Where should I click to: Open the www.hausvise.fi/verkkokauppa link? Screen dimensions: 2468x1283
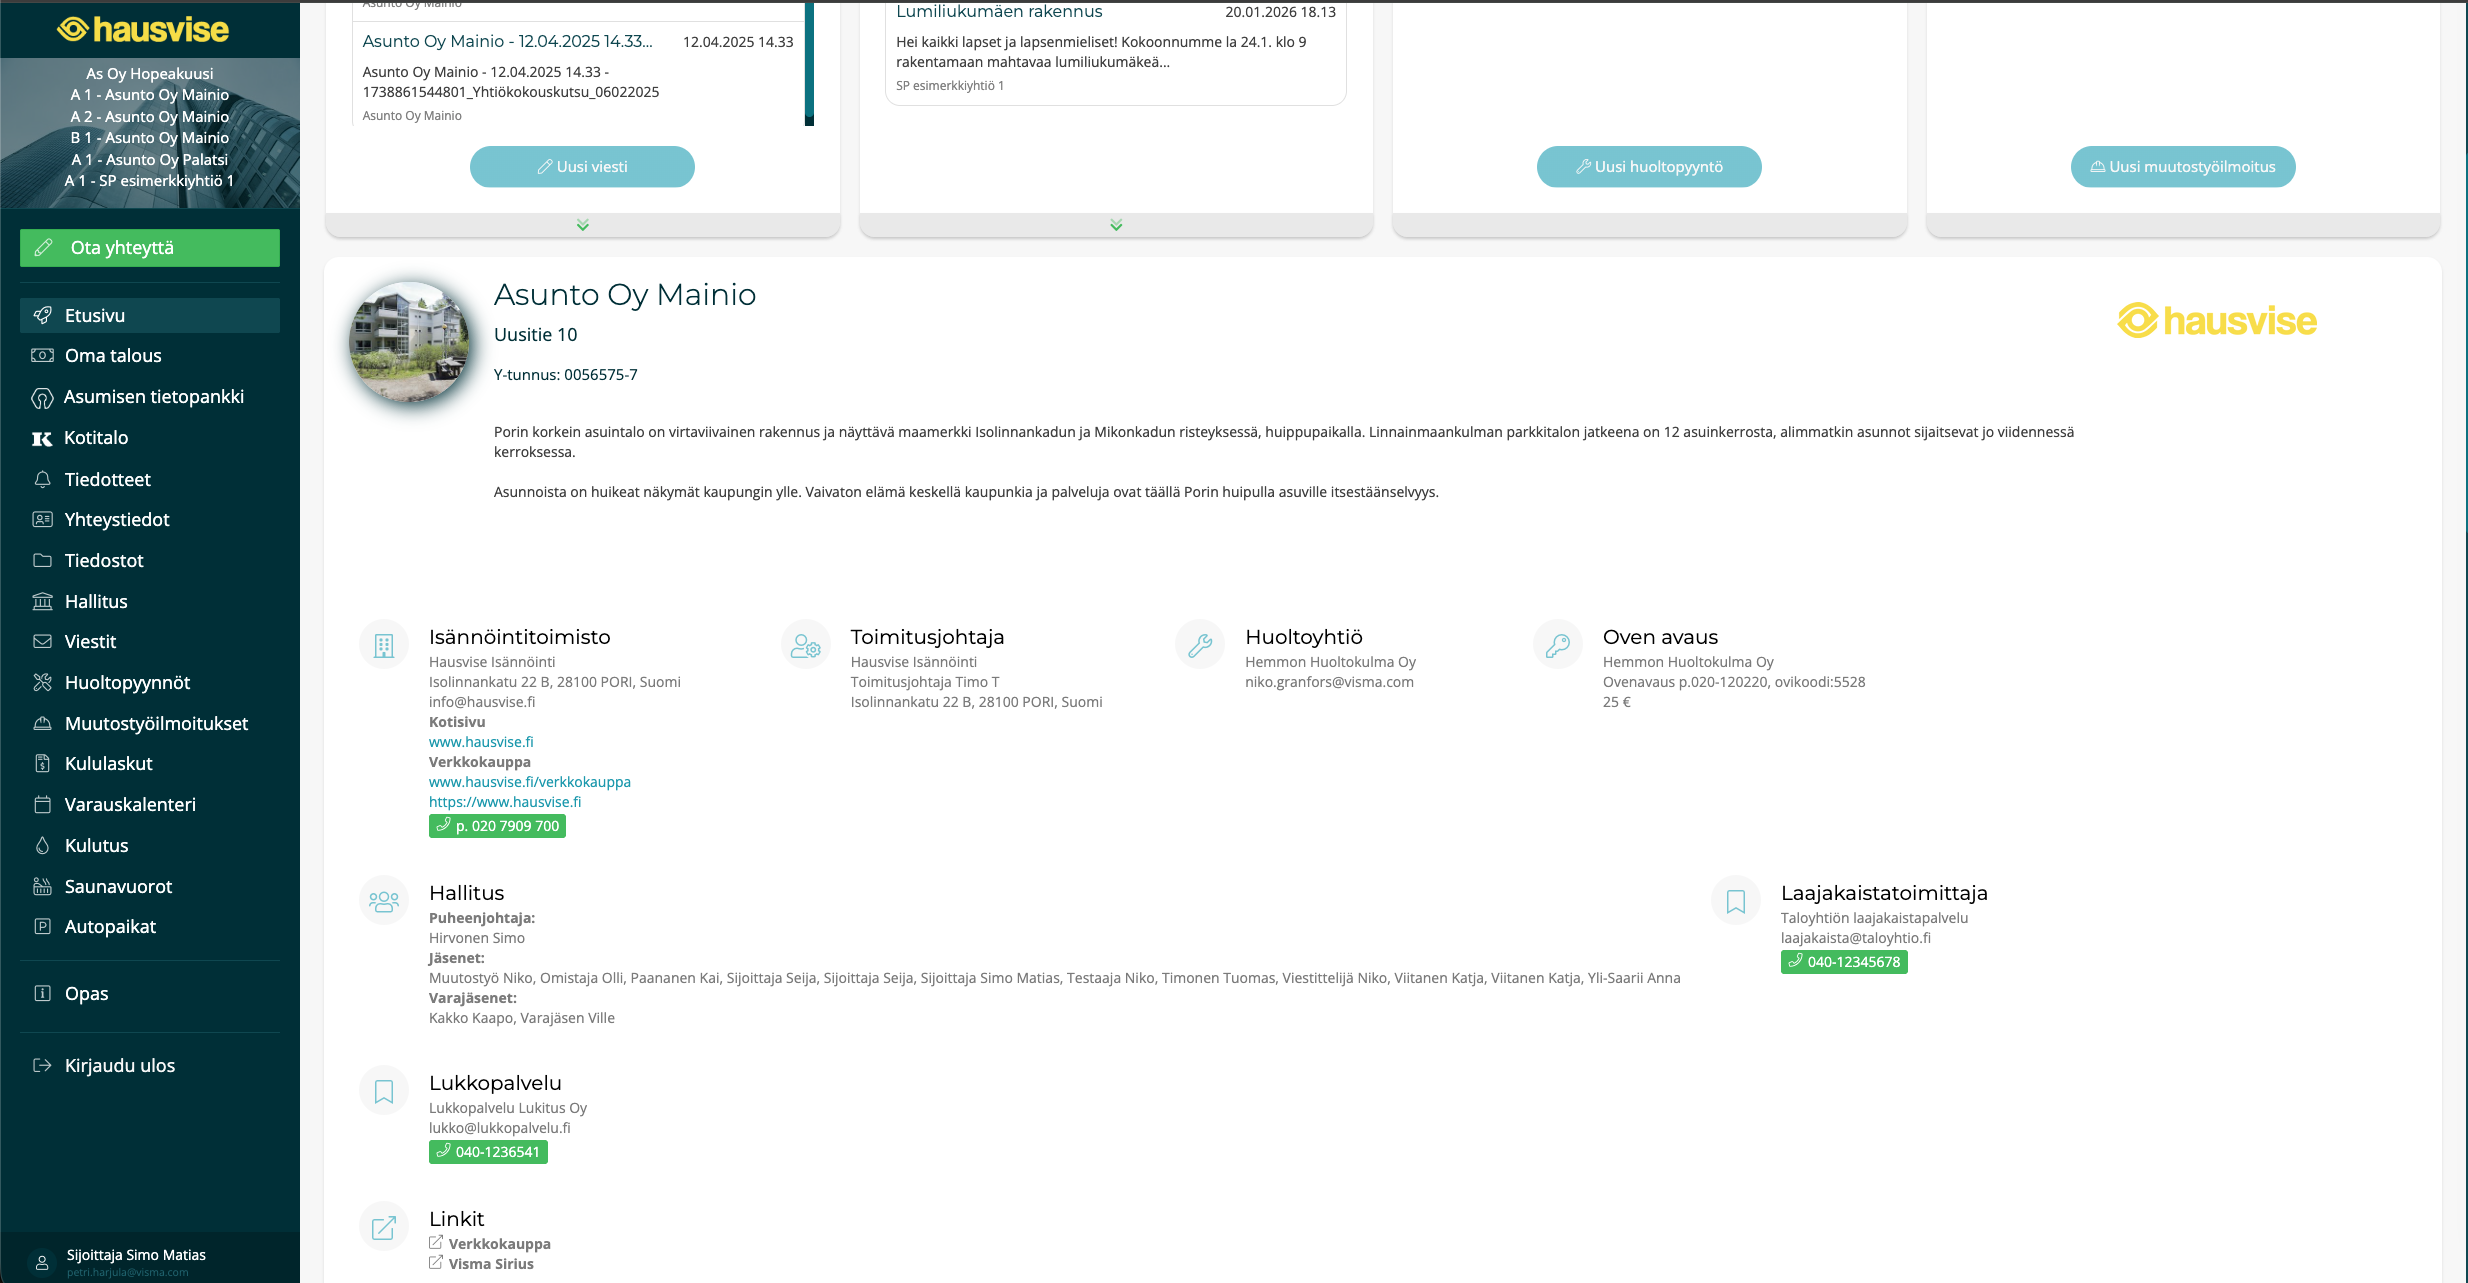pos(529,782)
